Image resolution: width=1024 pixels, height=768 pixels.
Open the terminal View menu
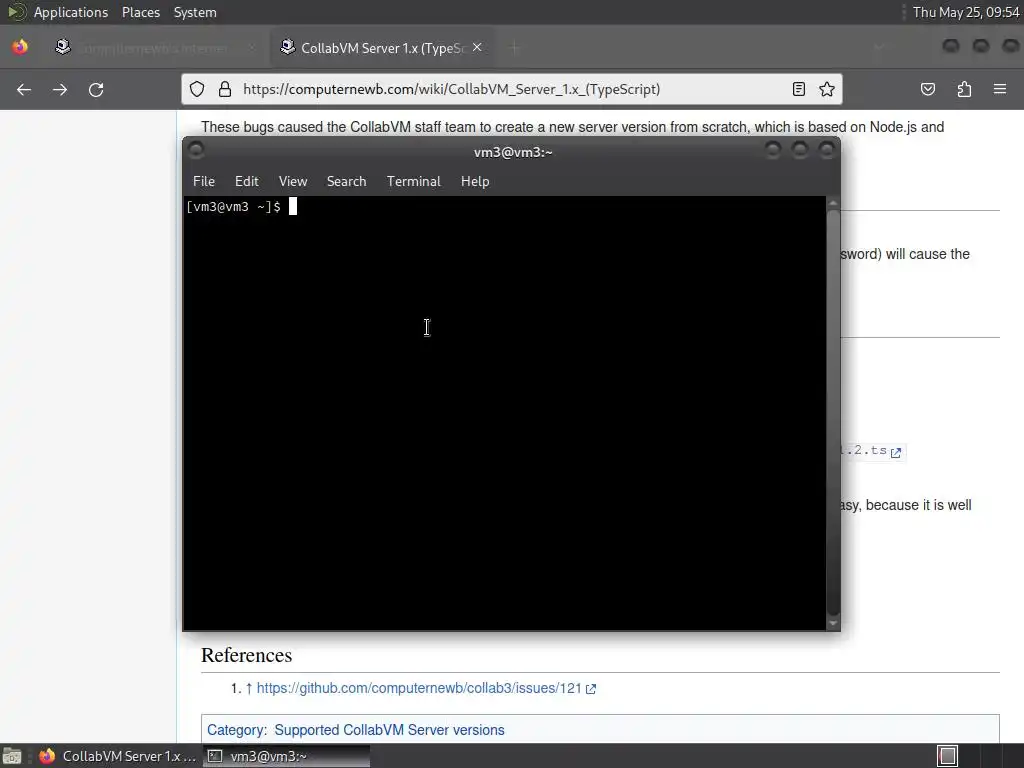pyautogui.click(x=293, y=182)
